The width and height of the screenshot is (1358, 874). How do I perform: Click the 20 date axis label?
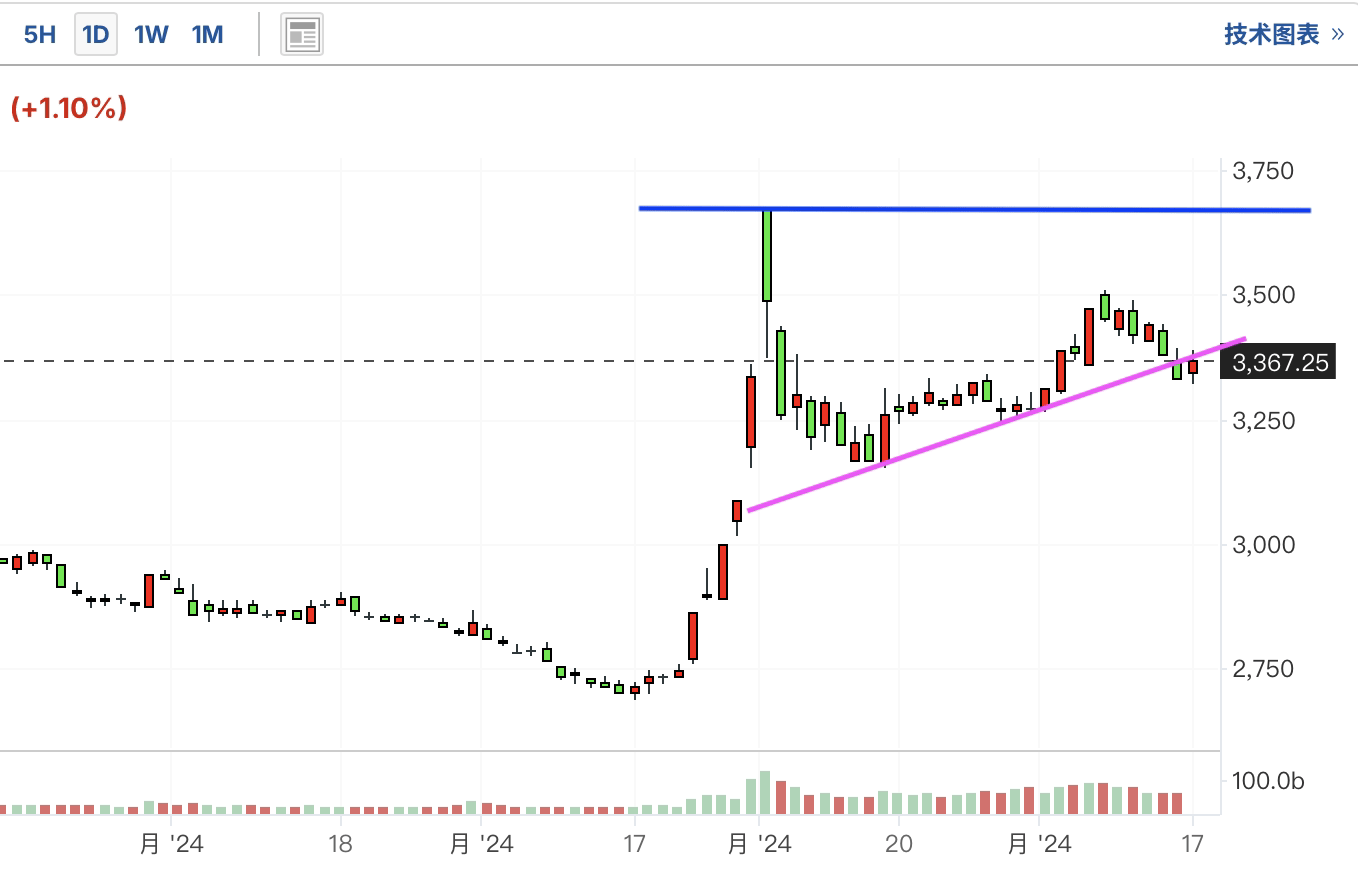(899, 844)
